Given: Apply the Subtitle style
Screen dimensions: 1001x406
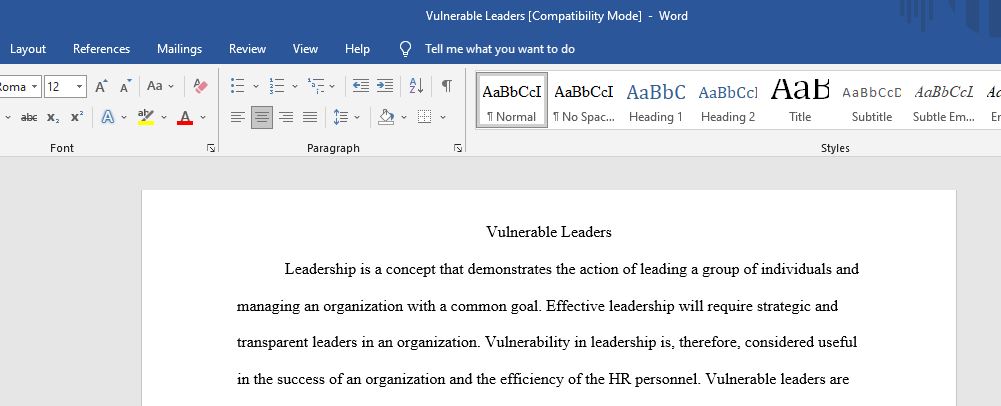Looking at the screenshot, I should tap(872, 100).
